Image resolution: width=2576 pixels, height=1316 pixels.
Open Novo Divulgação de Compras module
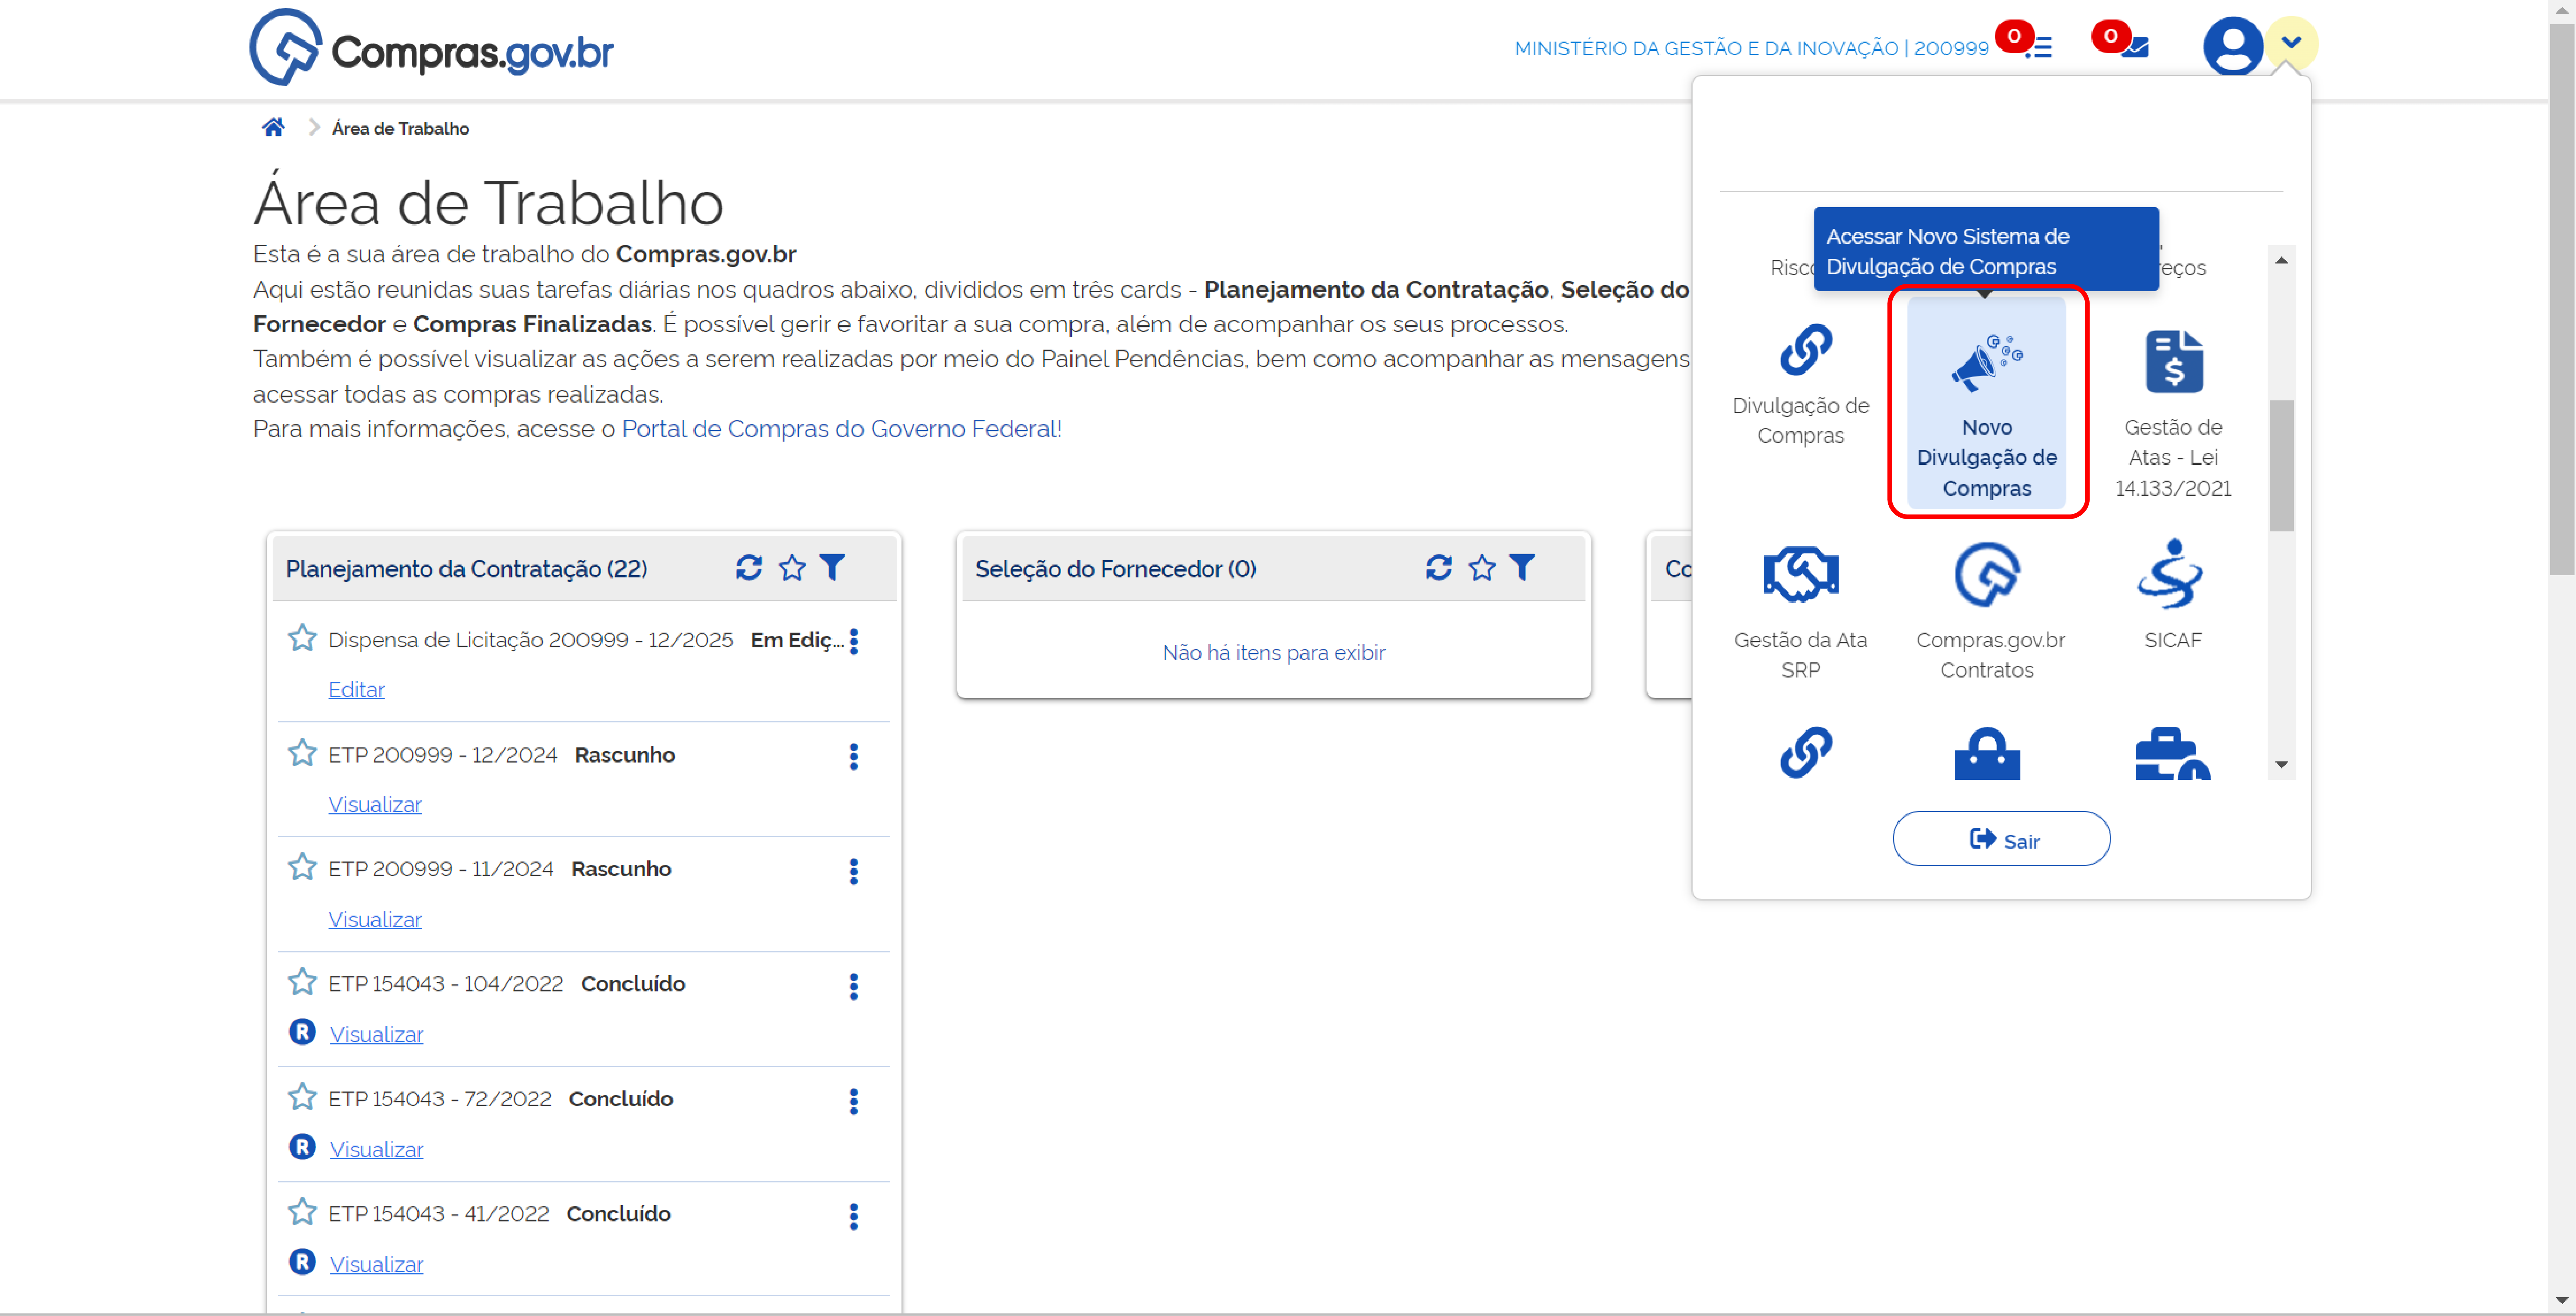click(x=1986, y=403)
